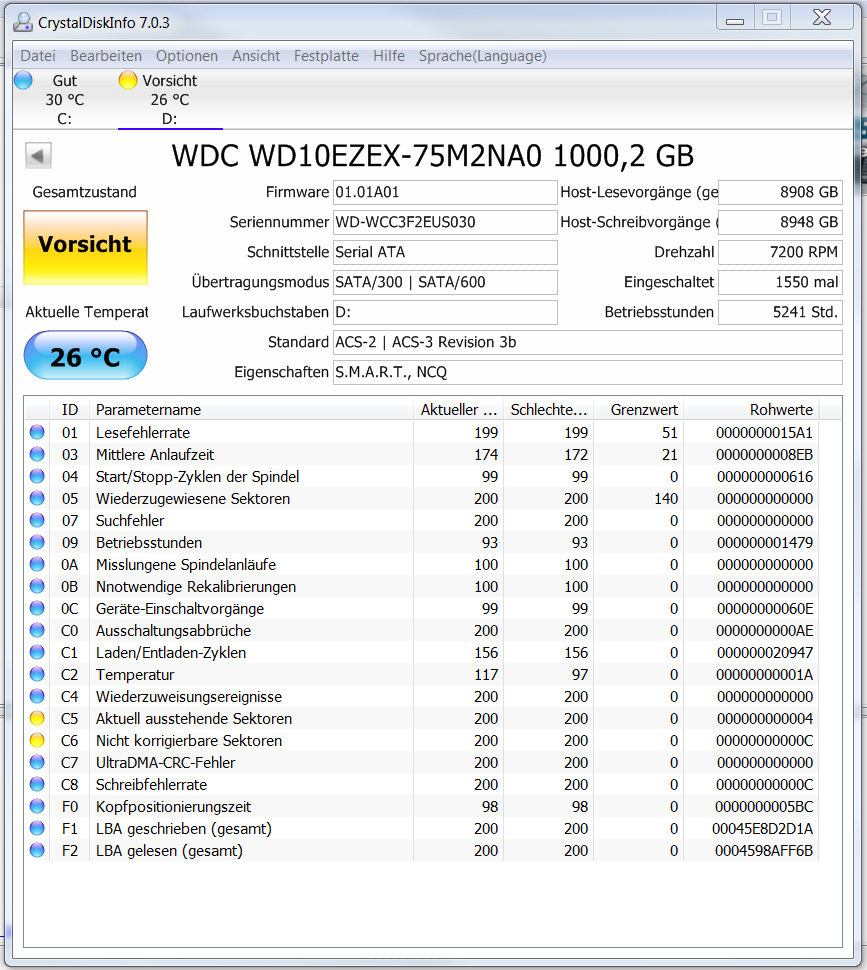Click the Host-Schreibvorgänge value 8948 GB

[x=780, y=222]
